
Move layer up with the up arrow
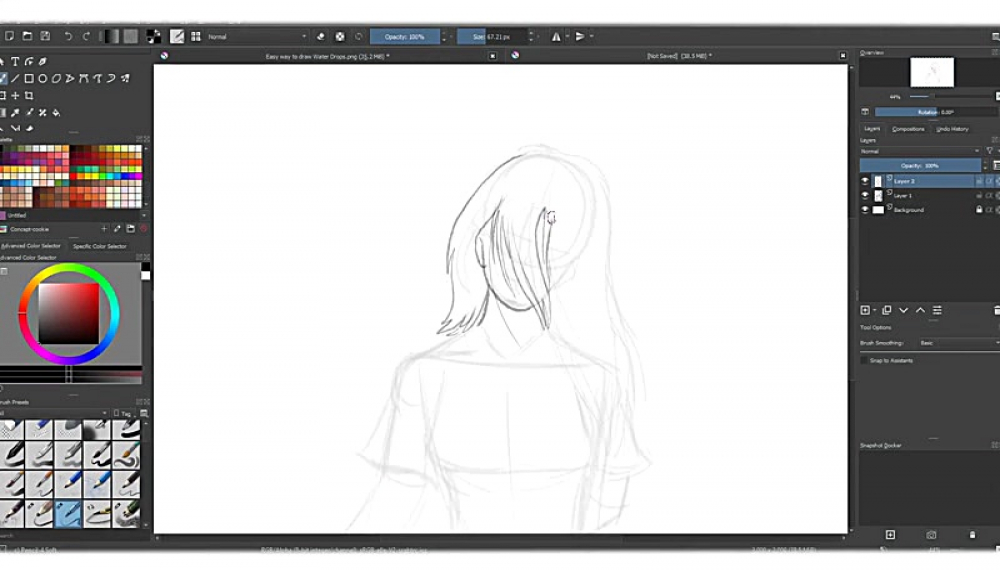(920, 311)
